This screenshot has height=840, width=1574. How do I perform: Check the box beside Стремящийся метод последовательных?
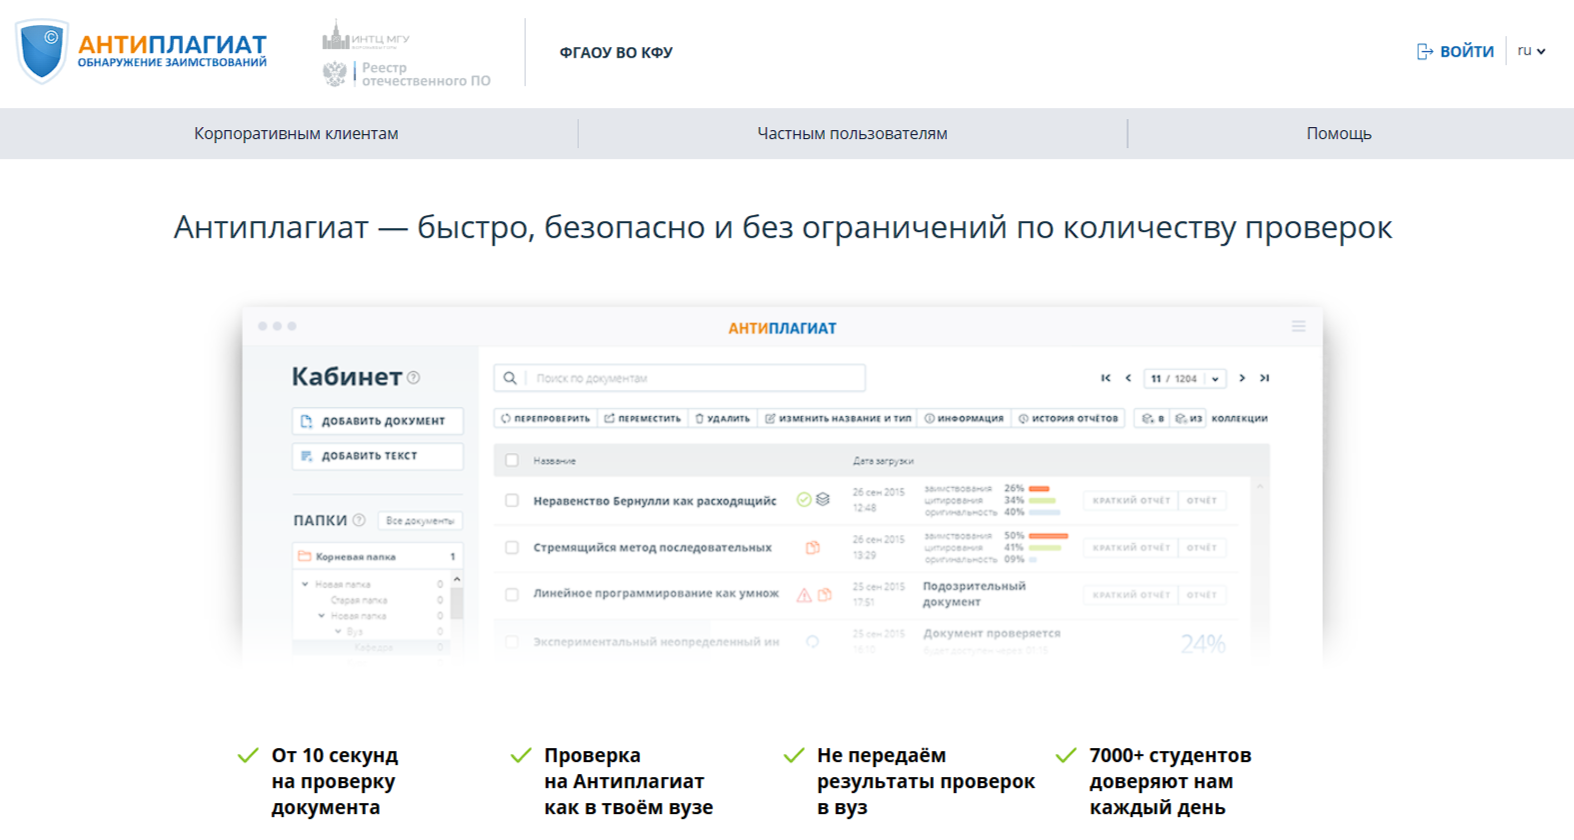tap(512, 548)
